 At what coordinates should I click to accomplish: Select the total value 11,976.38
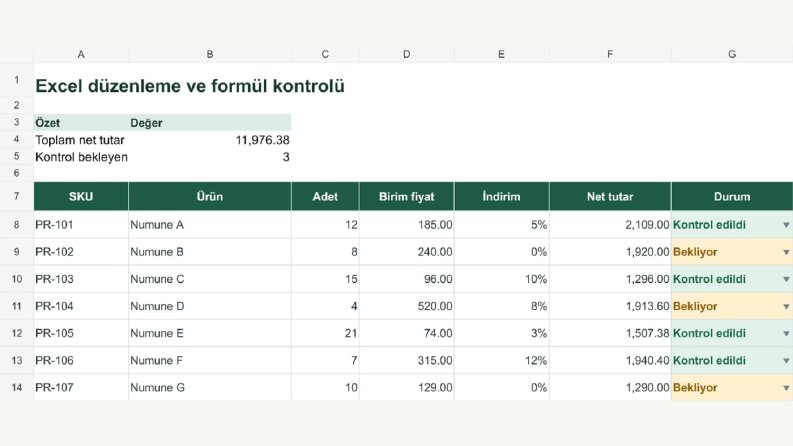coord(210,140)
